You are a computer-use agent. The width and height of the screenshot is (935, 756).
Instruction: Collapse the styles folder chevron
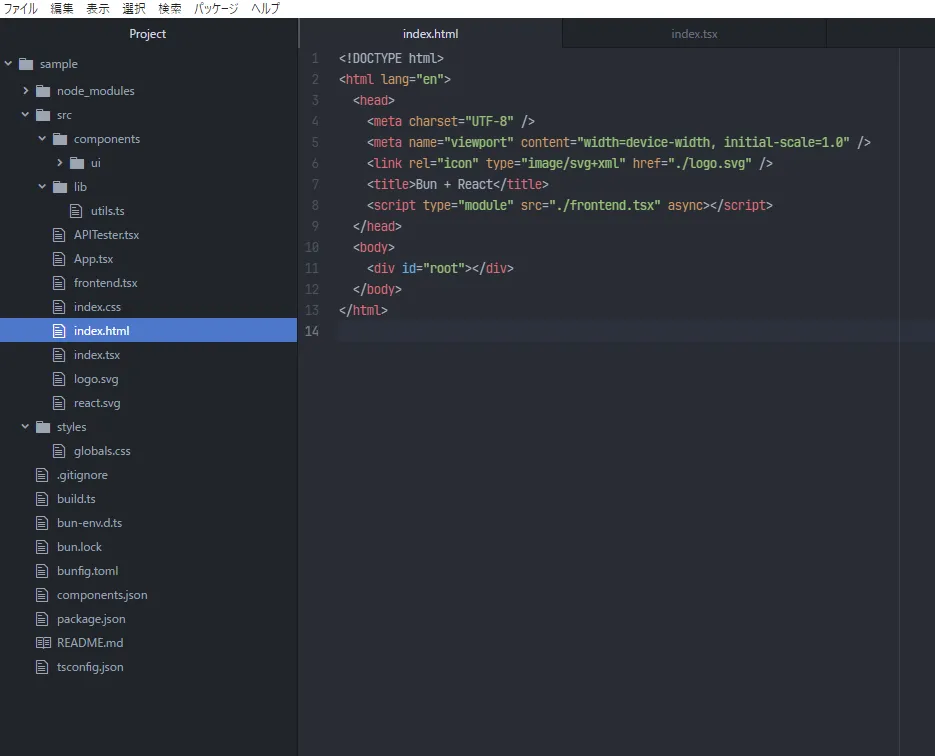click(x=25, y=426)
